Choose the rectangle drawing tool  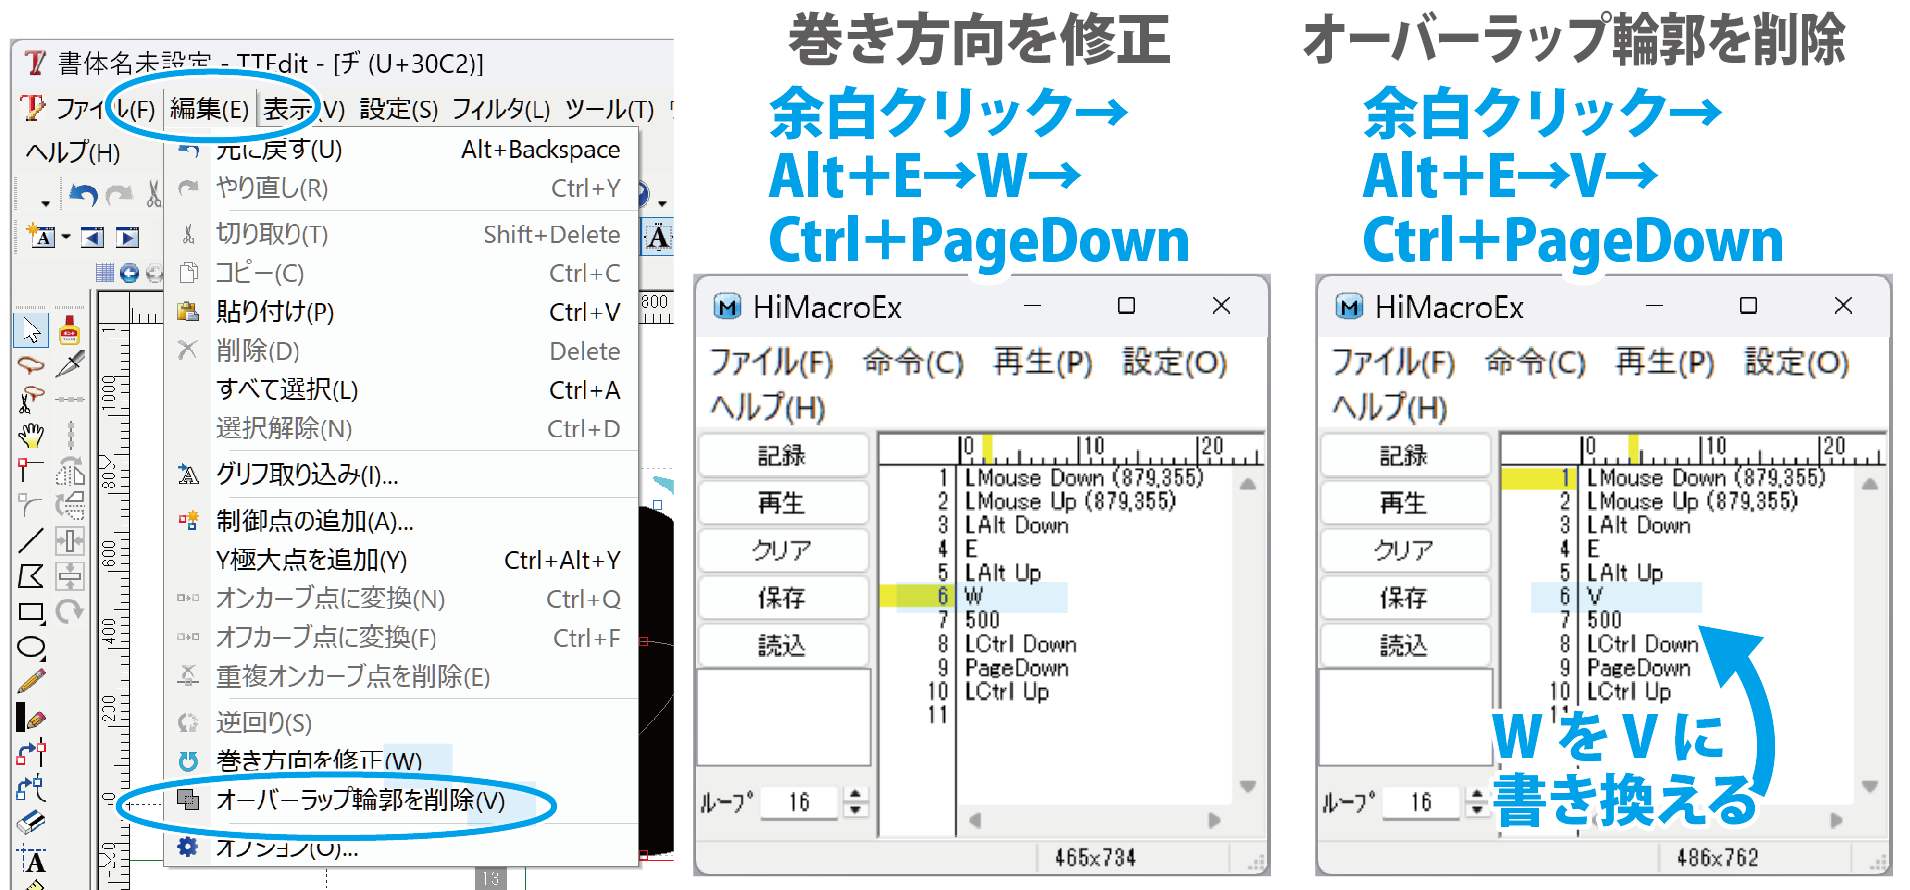click(x=31, y=612)
